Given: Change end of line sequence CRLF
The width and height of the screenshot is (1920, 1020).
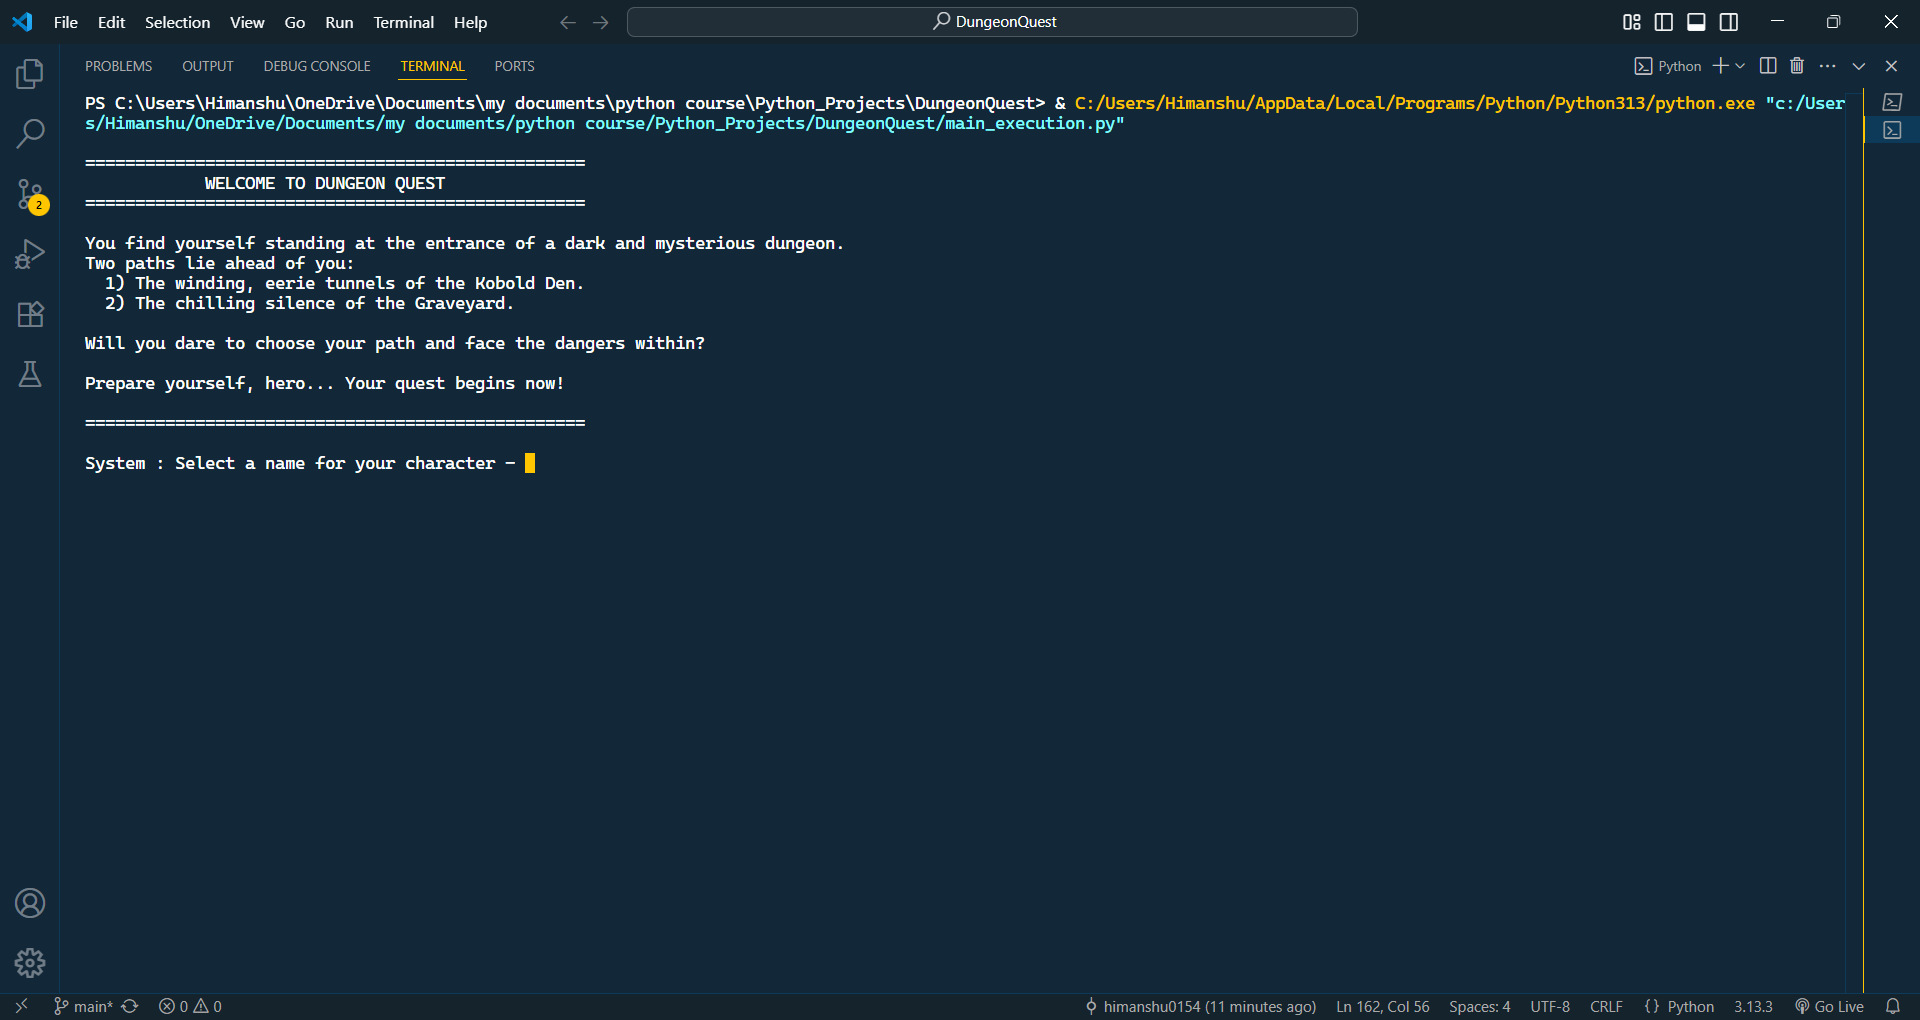Looking at the screenshot, I should (1606, 1006).
